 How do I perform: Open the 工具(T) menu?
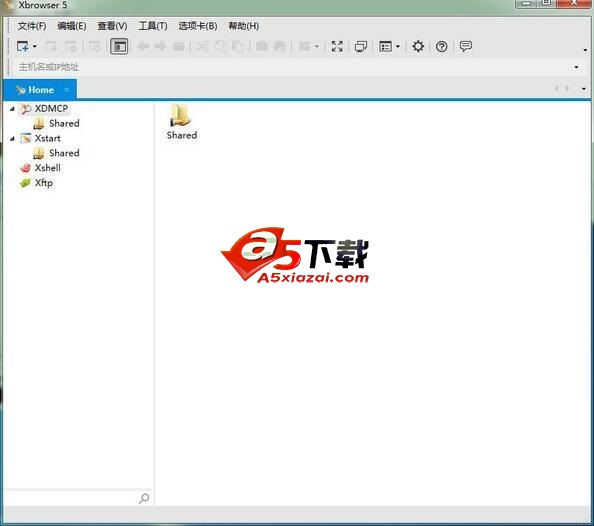point(153,26)
